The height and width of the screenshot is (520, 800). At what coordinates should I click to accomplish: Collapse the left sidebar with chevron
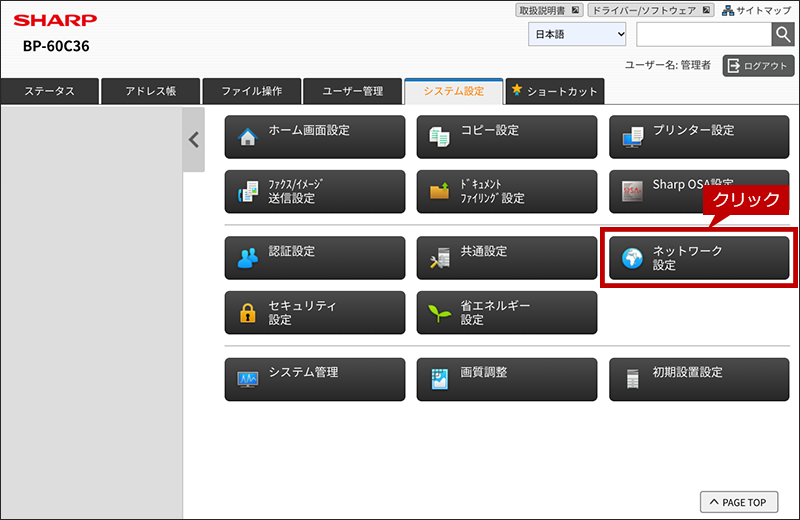click(x=194, y=139)
